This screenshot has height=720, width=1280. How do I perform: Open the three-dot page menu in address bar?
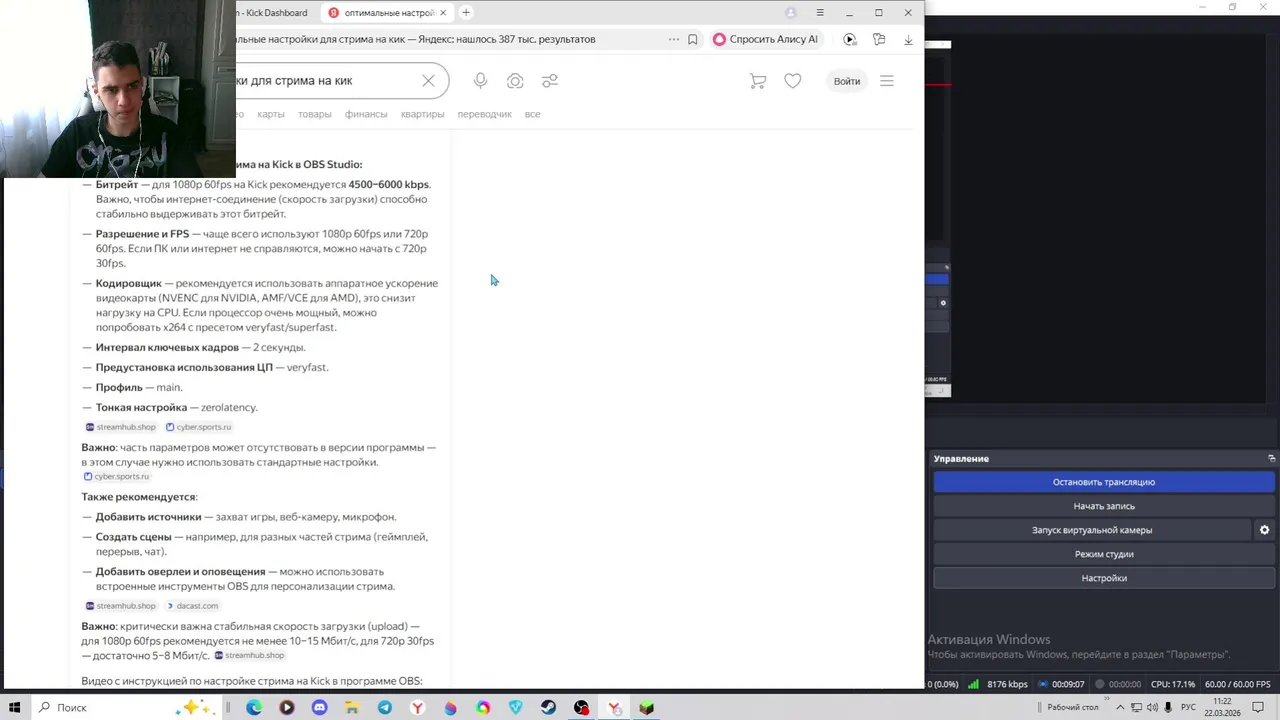pyautogui.click(x=674, y=39)
